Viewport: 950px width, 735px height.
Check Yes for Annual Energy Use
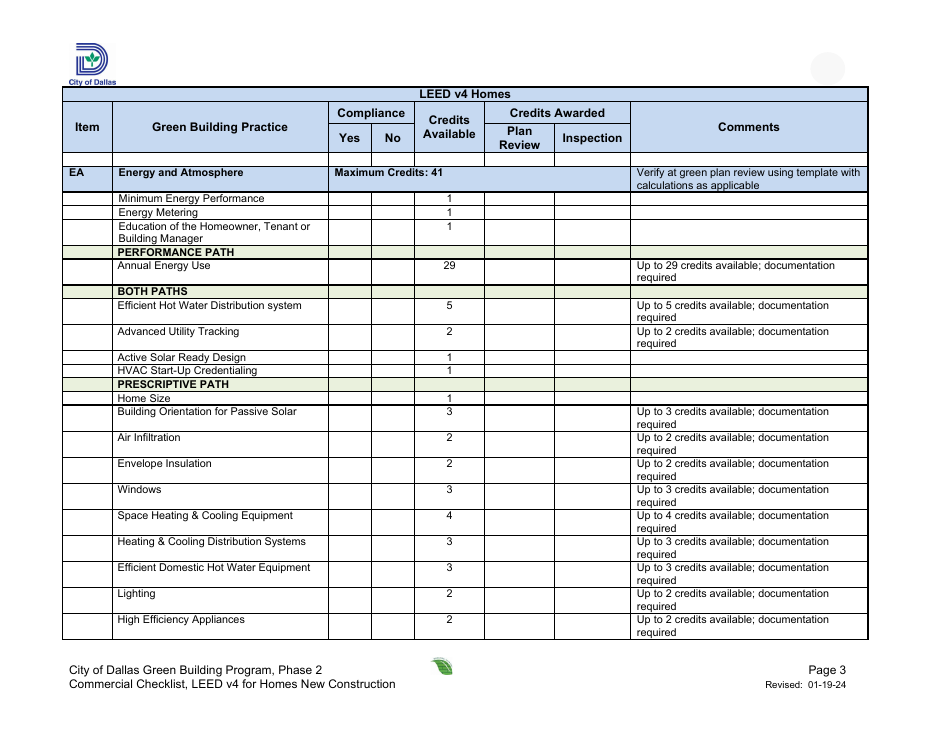point(349,271)
